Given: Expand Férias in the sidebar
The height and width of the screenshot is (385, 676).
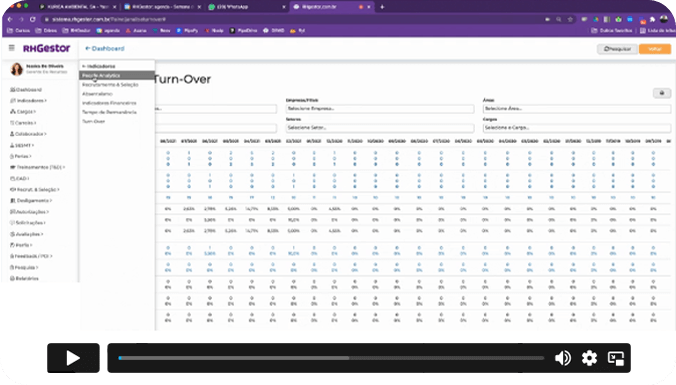Looking at the screenshot, I should click(x=21, y=156).
